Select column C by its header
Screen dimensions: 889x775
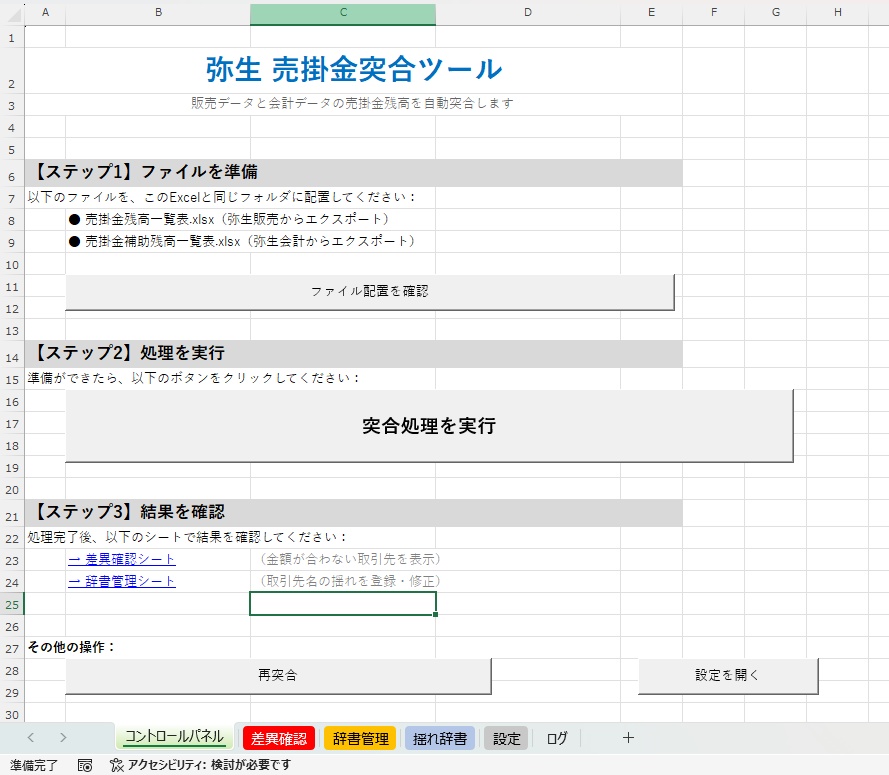point(342,12)
